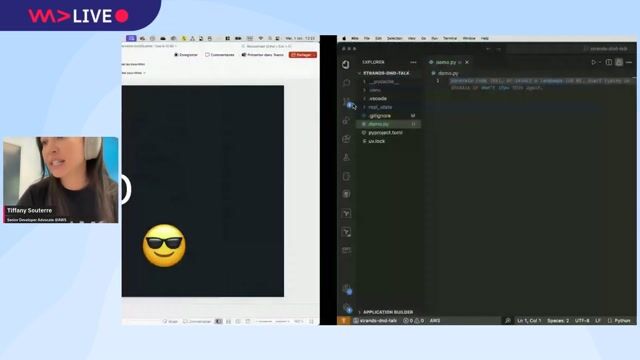Open the Apple menu in the editor's menu bar

point(344,38)
